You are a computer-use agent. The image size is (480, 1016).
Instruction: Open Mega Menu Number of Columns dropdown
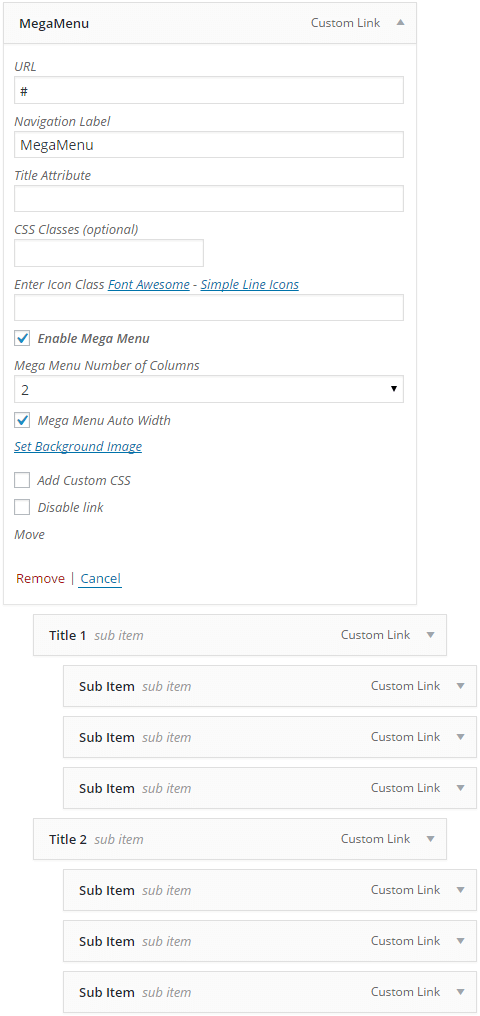[x=209, y=389]
